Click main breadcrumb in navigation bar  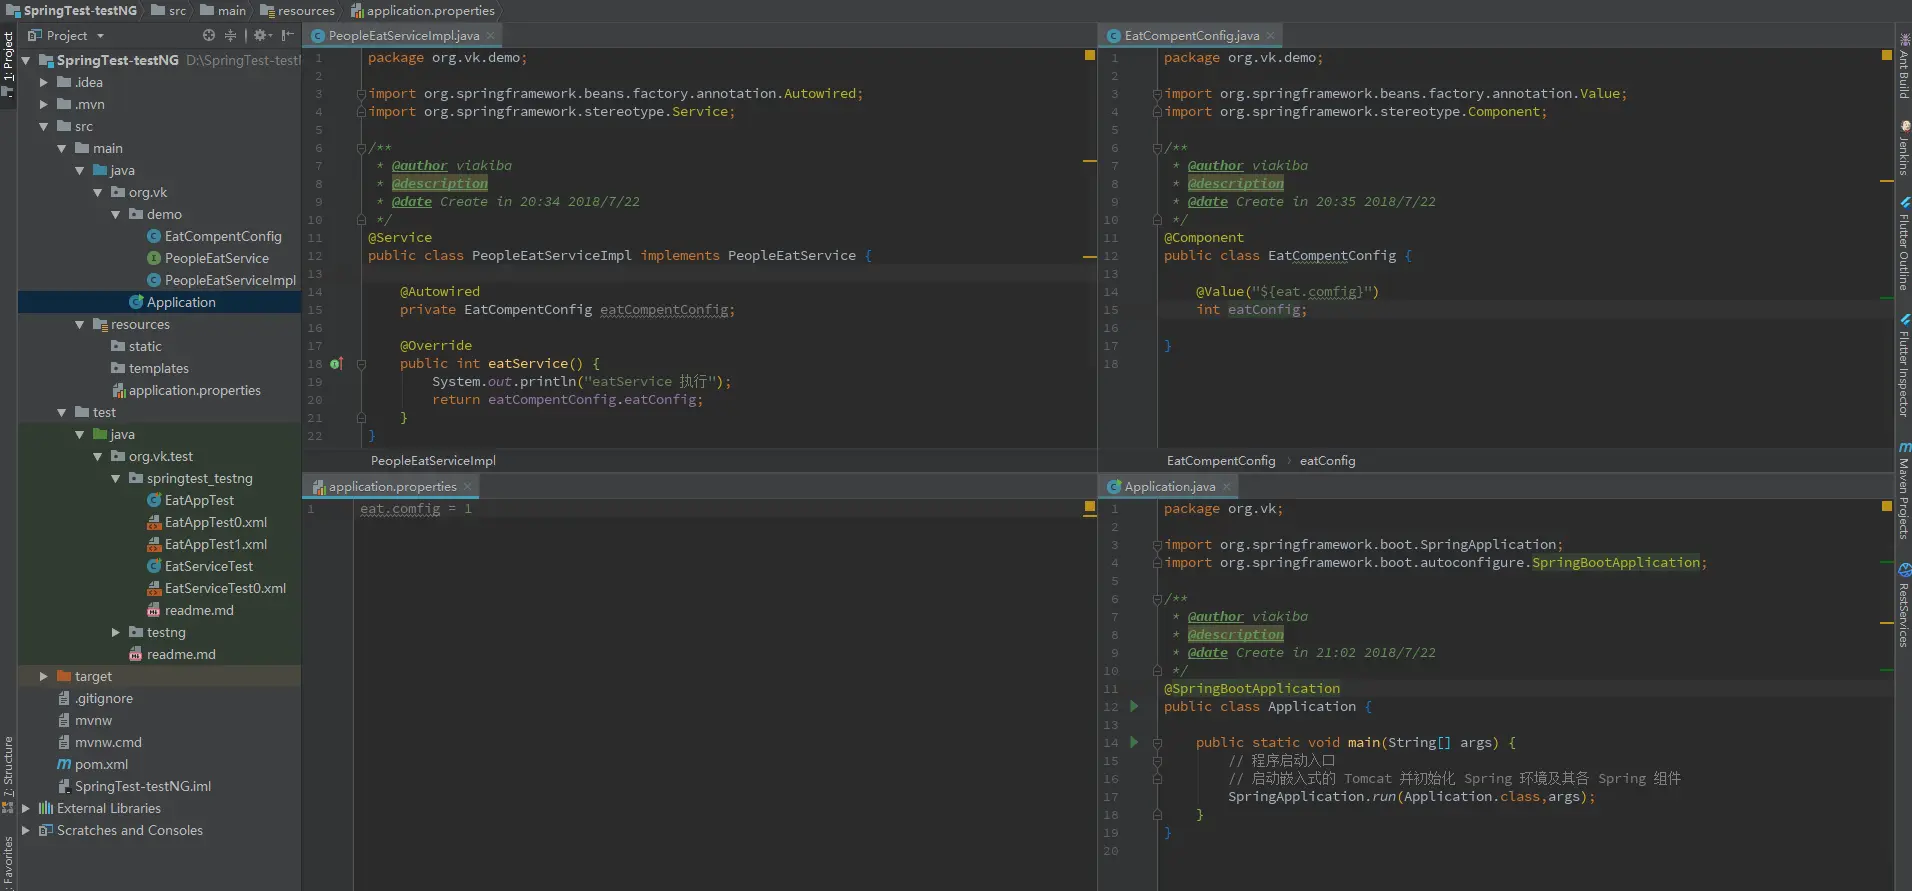223,10
